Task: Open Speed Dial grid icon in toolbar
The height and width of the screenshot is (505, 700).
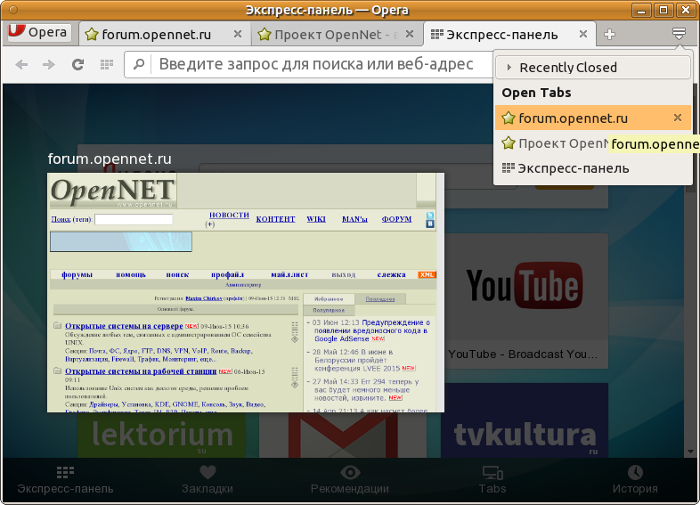Action: 107,65
